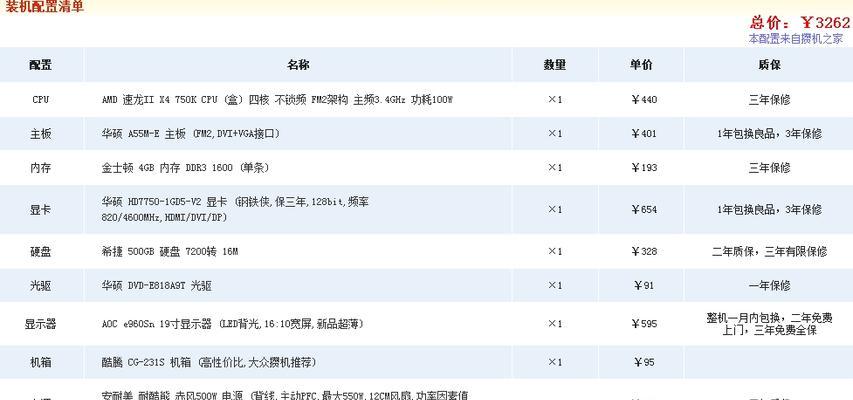Select the 显卡 category cell
The width and height of the screenshot is (853, 400).
[41, 210]
